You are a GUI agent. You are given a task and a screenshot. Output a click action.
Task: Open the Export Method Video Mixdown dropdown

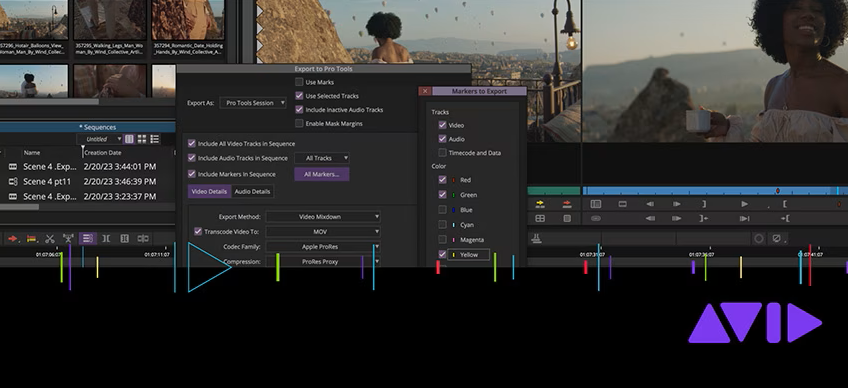click(x=323, y=216)
